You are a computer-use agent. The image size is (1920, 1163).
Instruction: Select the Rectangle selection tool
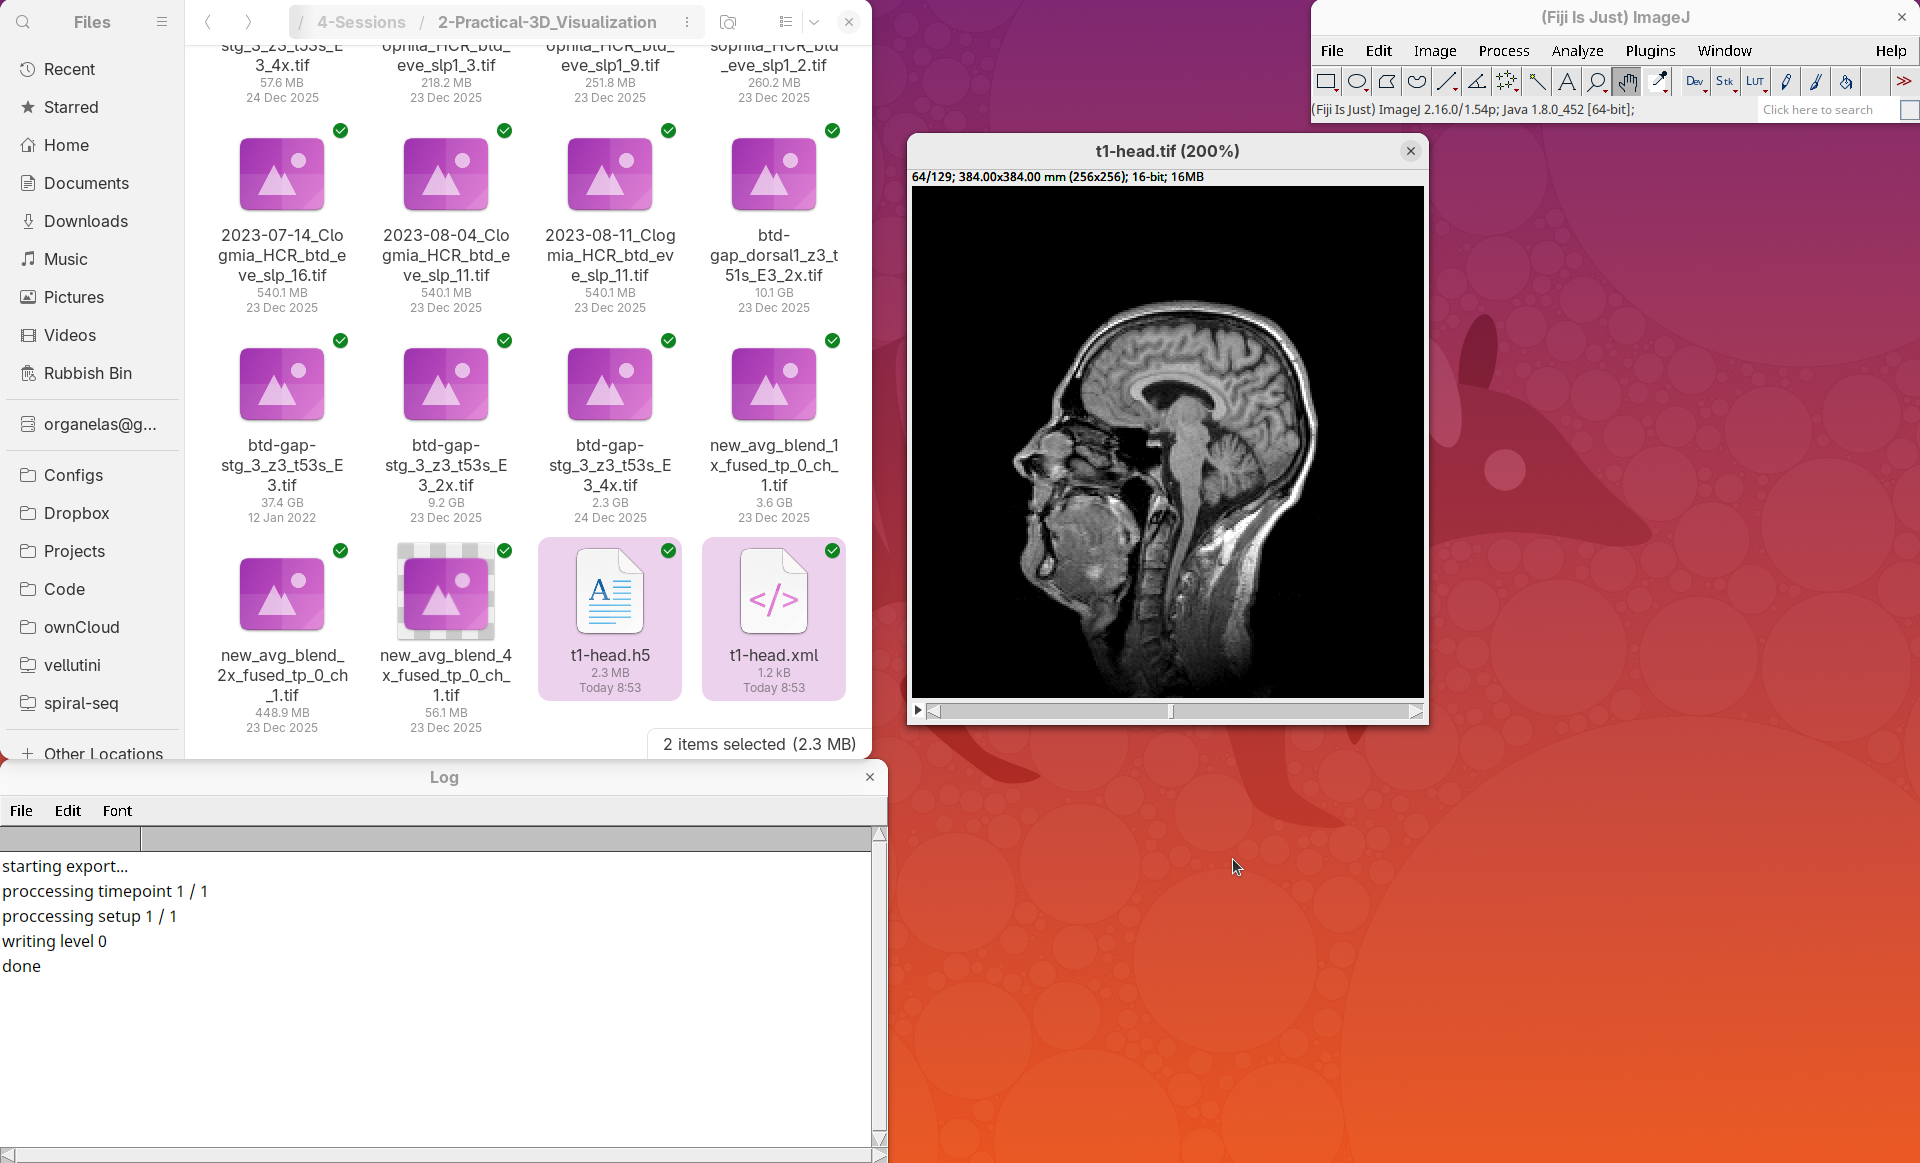pos(1326,82)
